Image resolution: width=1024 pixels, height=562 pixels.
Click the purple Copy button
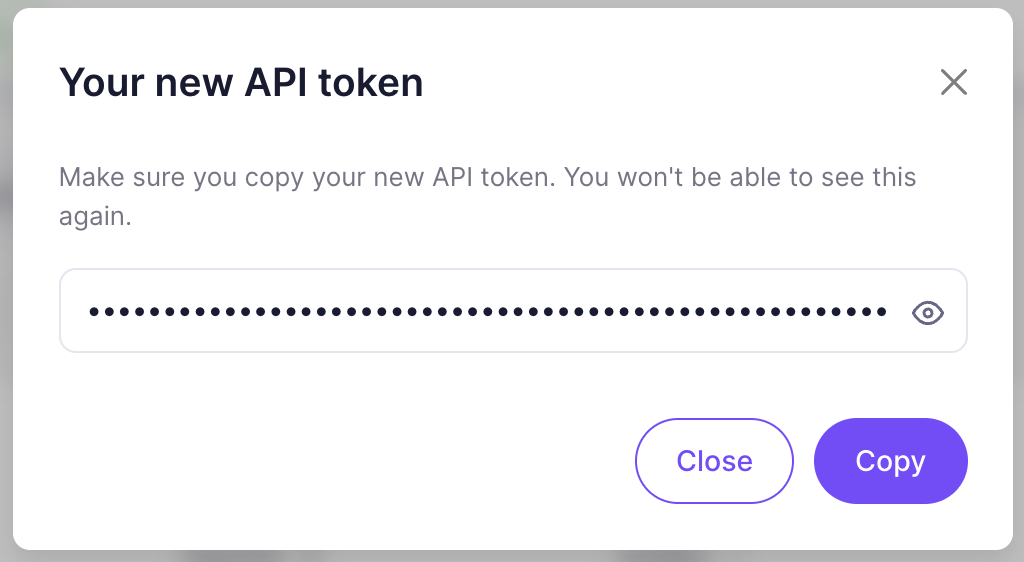point(890,461)
